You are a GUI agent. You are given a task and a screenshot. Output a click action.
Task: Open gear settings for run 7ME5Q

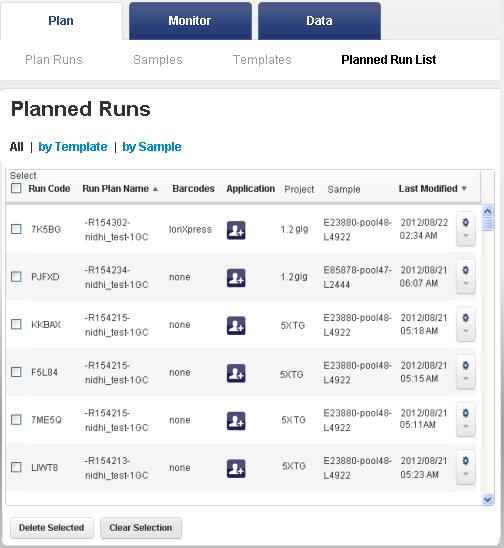tap(466, 413)
